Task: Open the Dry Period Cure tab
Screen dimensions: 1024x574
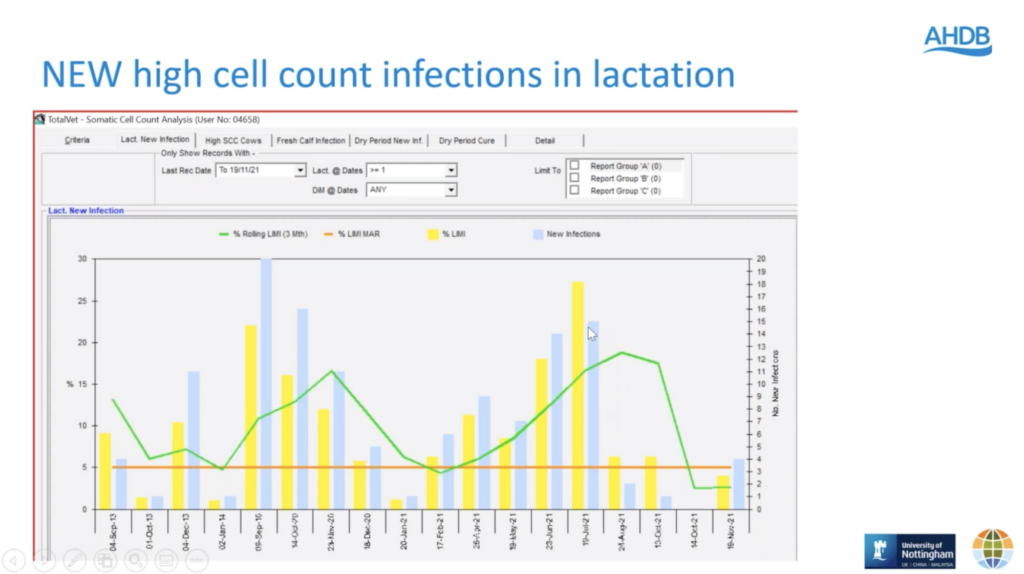Action: click(x=467, y=141)
